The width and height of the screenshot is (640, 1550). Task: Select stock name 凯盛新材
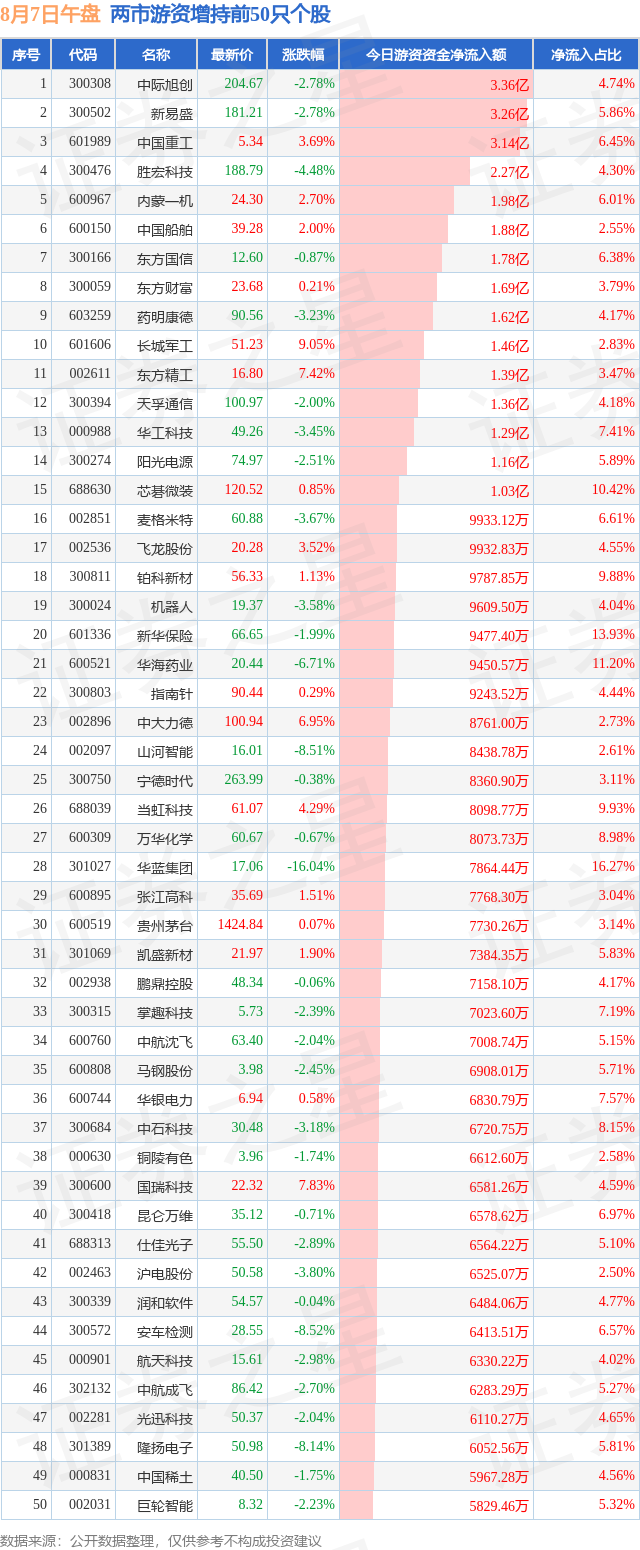(x=165, y=955)
